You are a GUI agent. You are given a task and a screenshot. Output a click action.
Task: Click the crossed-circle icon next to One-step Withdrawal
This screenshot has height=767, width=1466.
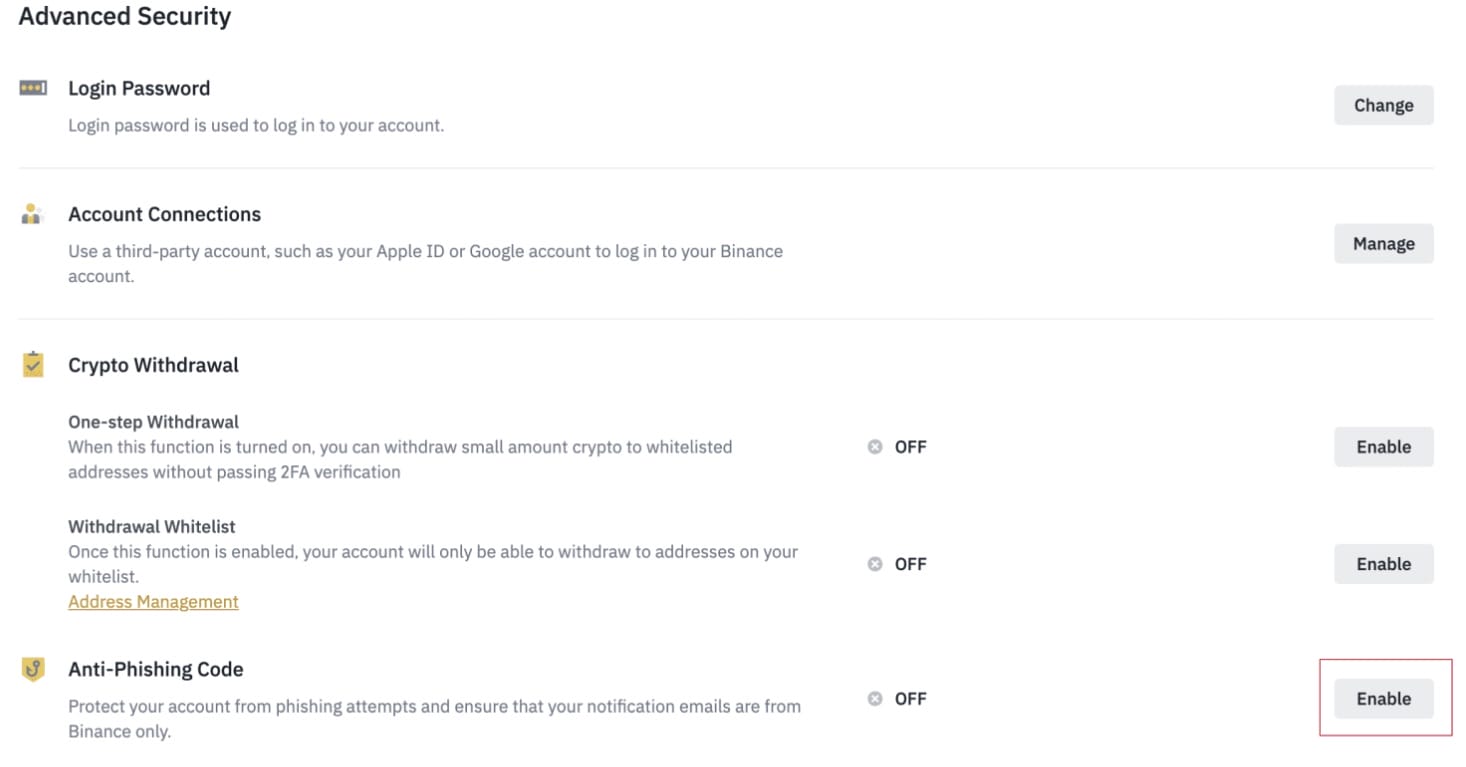pyautogui.click(x=875, y=447)
